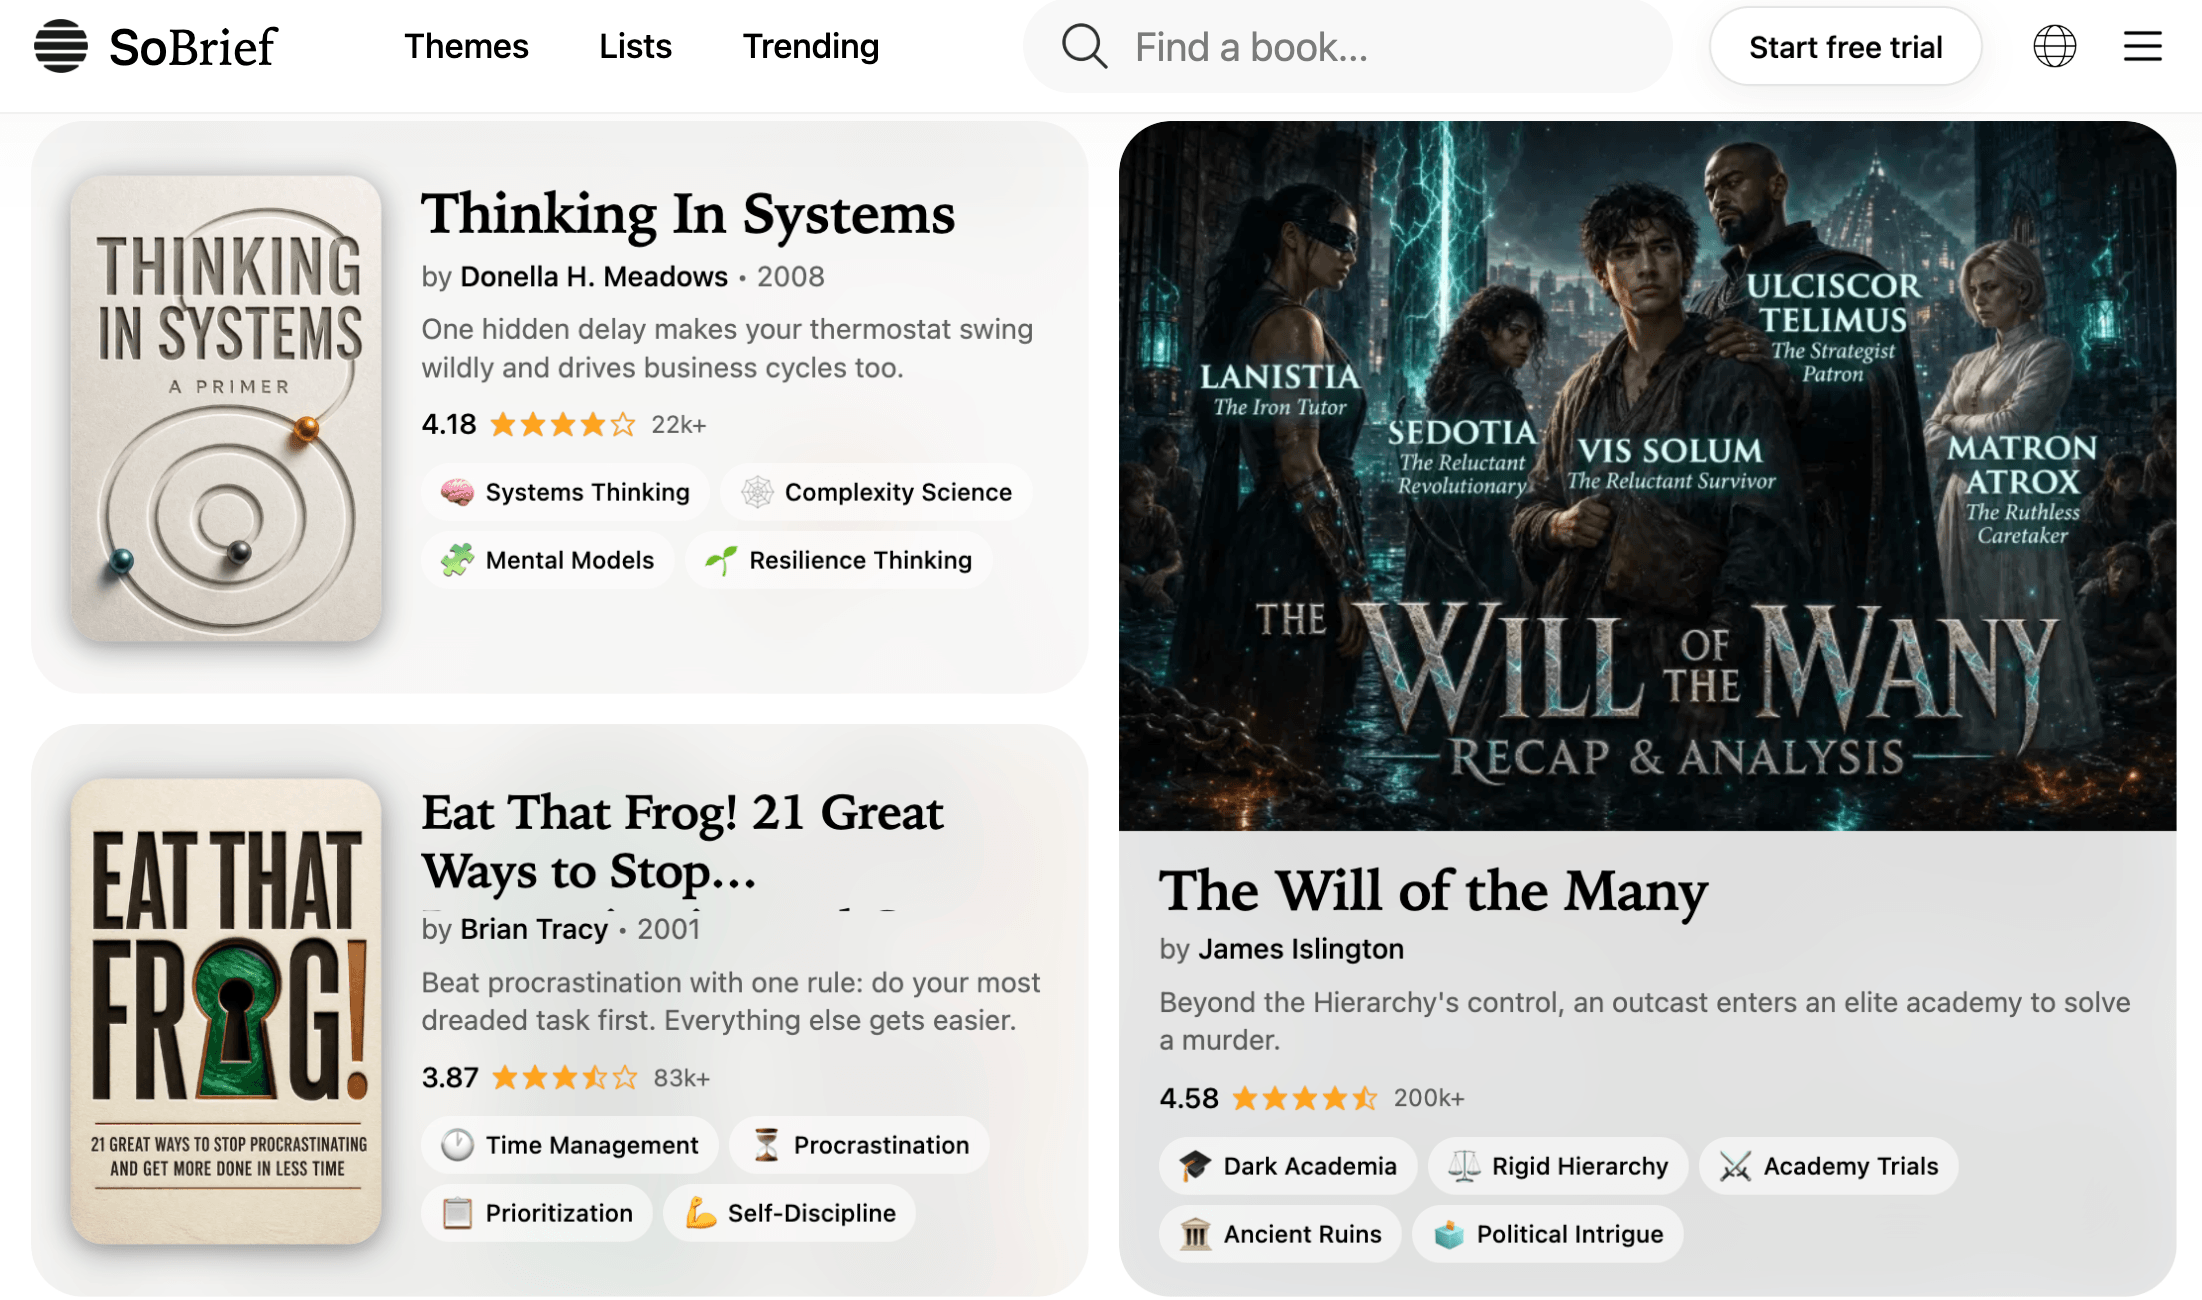Open the Themes menu

[x=466, y=46]
